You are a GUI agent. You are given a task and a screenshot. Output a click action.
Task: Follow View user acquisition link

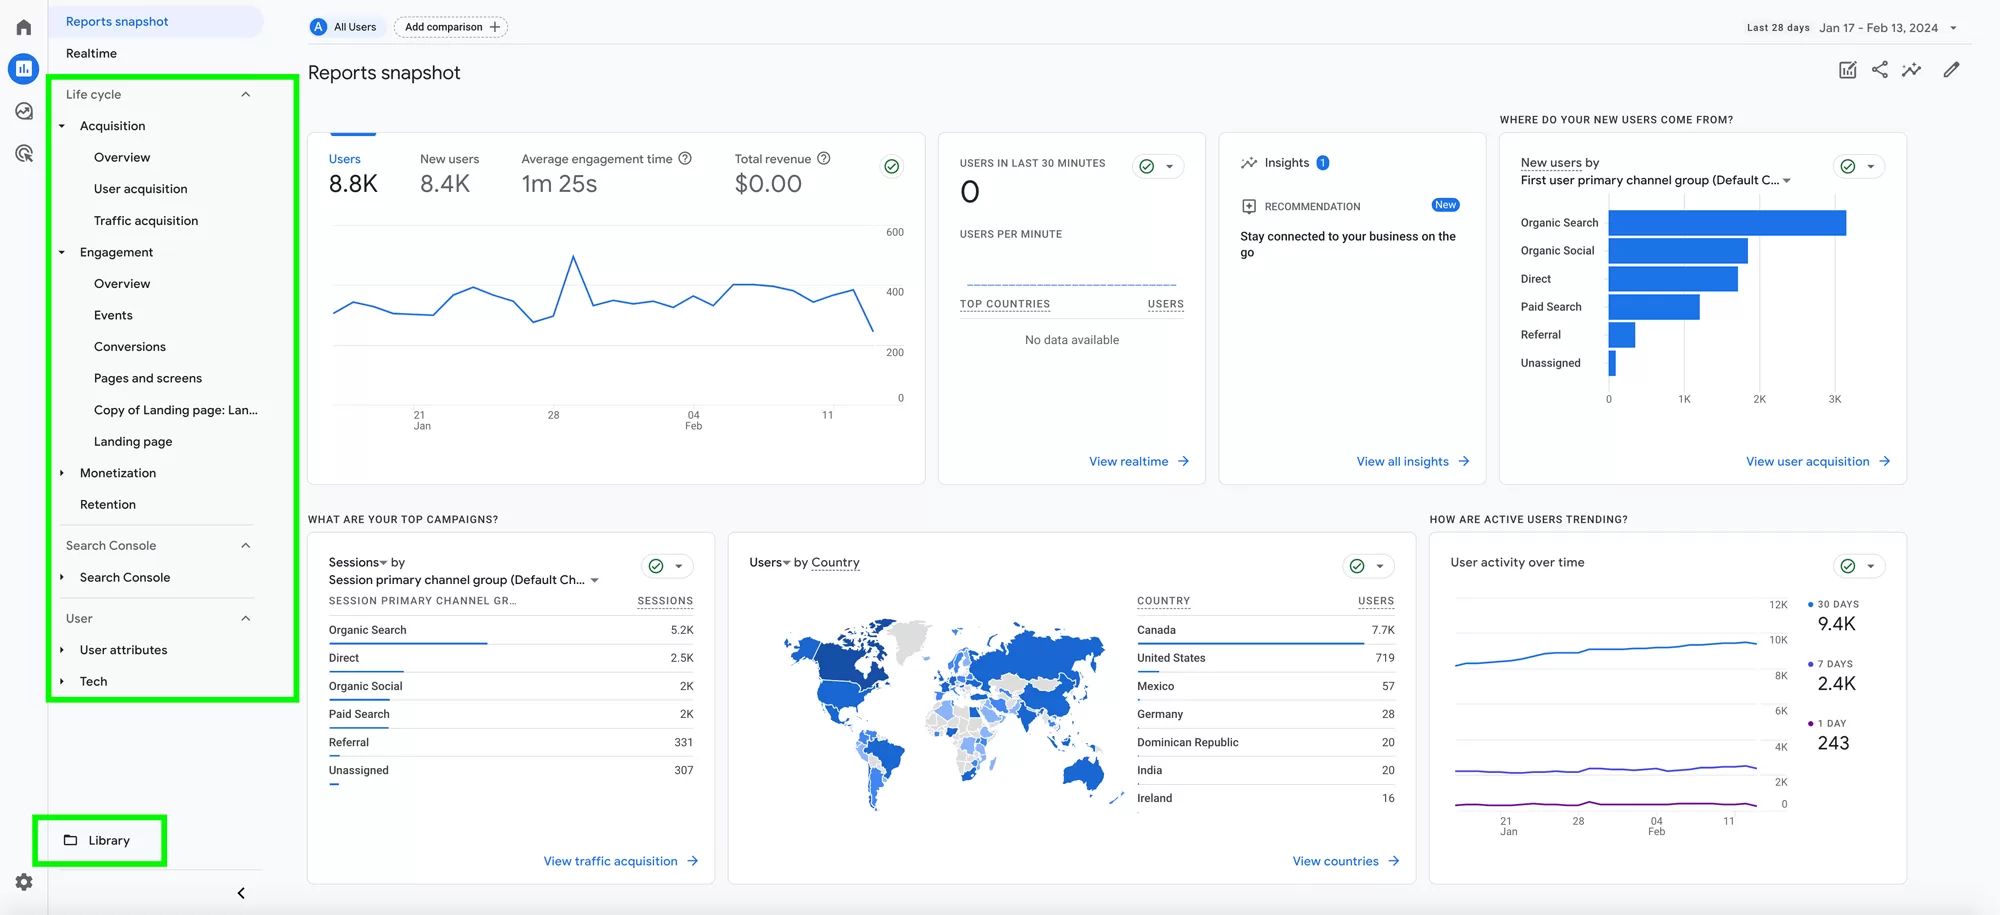tap(1818, 461)
